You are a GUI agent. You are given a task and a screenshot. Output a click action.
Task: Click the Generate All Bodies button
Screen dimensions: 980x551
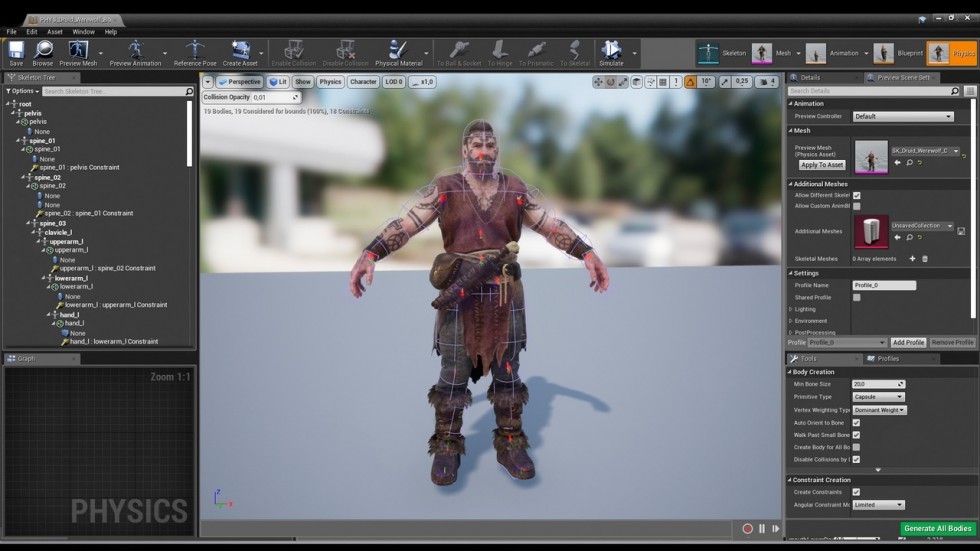coord(938,529)
